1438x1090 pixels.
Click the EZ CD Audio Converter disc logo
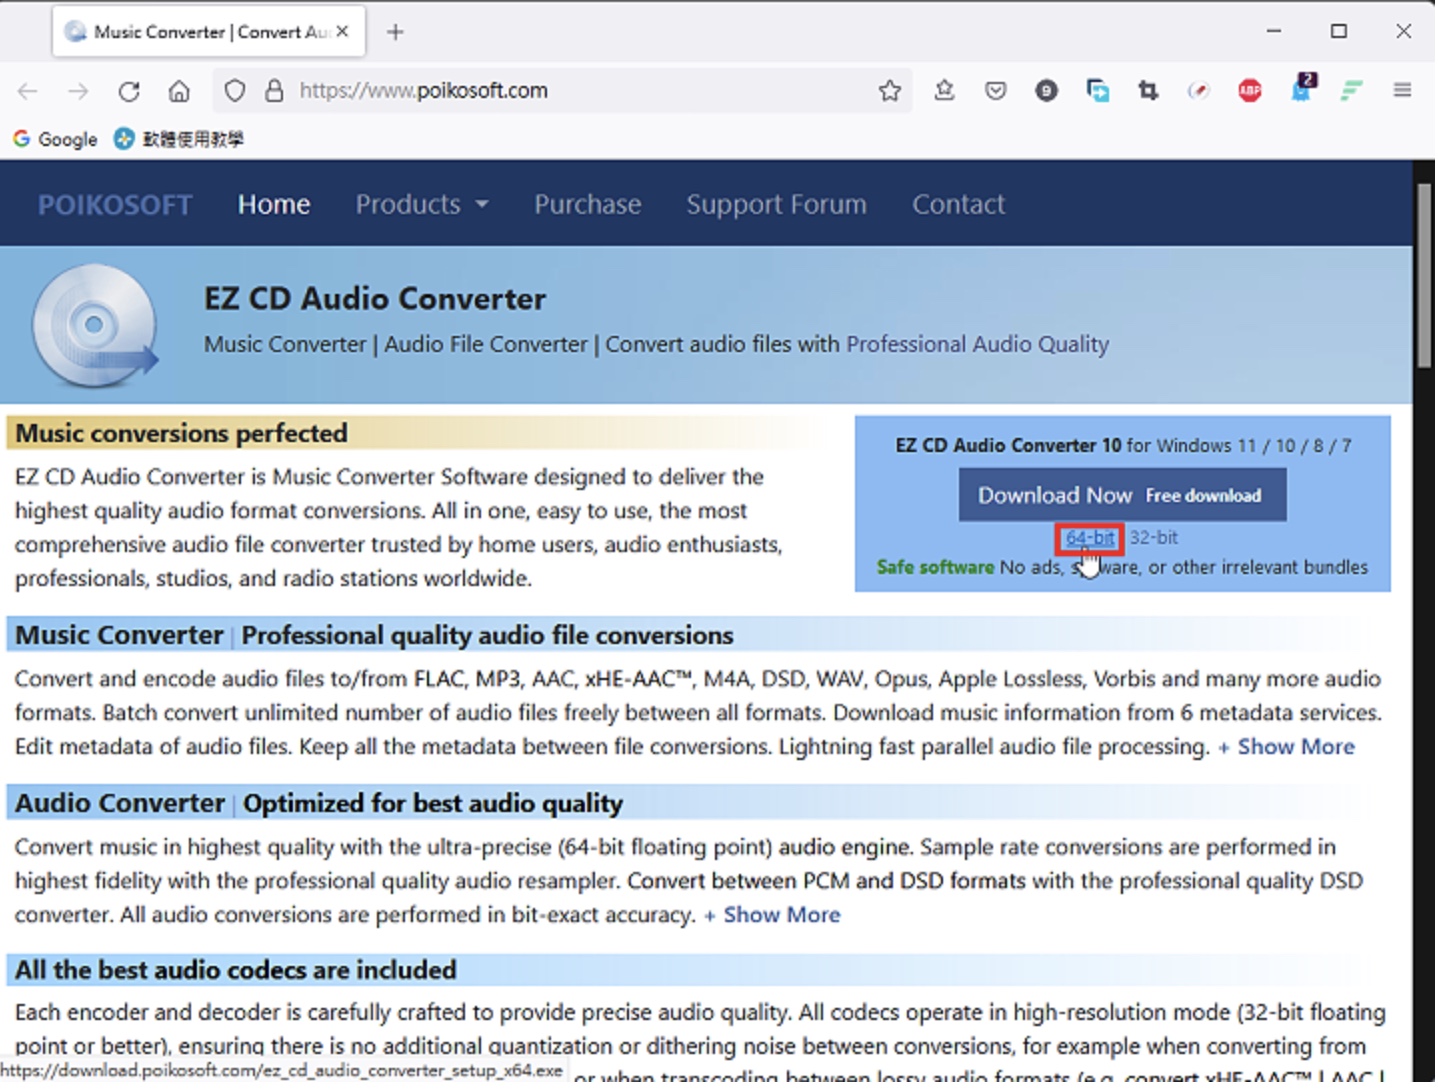(95, 326)
